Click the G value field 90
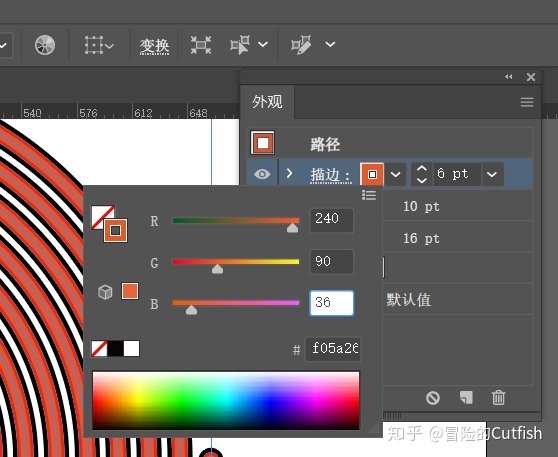The width and height of the screenshot is (558, 457). (x=332, y=262)
